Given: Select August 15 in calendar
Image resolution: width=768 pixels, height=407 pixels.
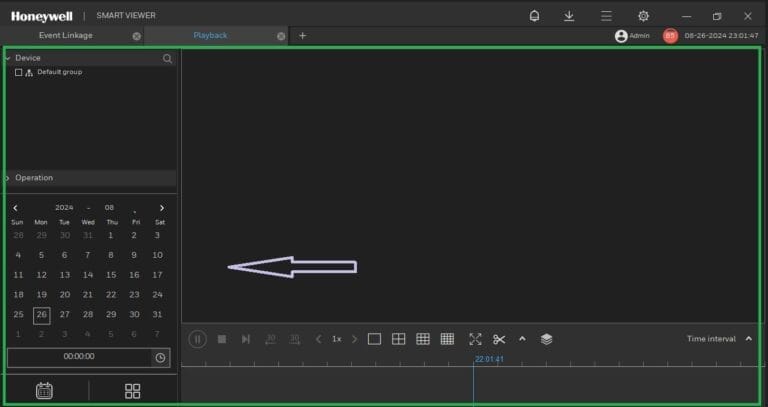Looking at the screenshot, I should (x=111, y=275).
